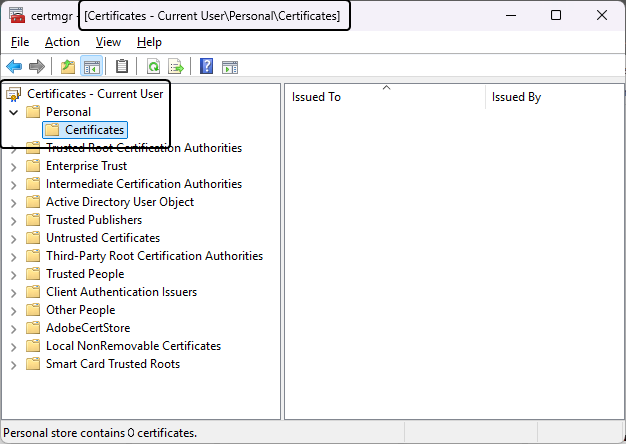Image resolution: width=626 pixels, height=444 pixels.
Task: Expand Intermediate Certification Authorities chevron
Action: pos(13,184)
